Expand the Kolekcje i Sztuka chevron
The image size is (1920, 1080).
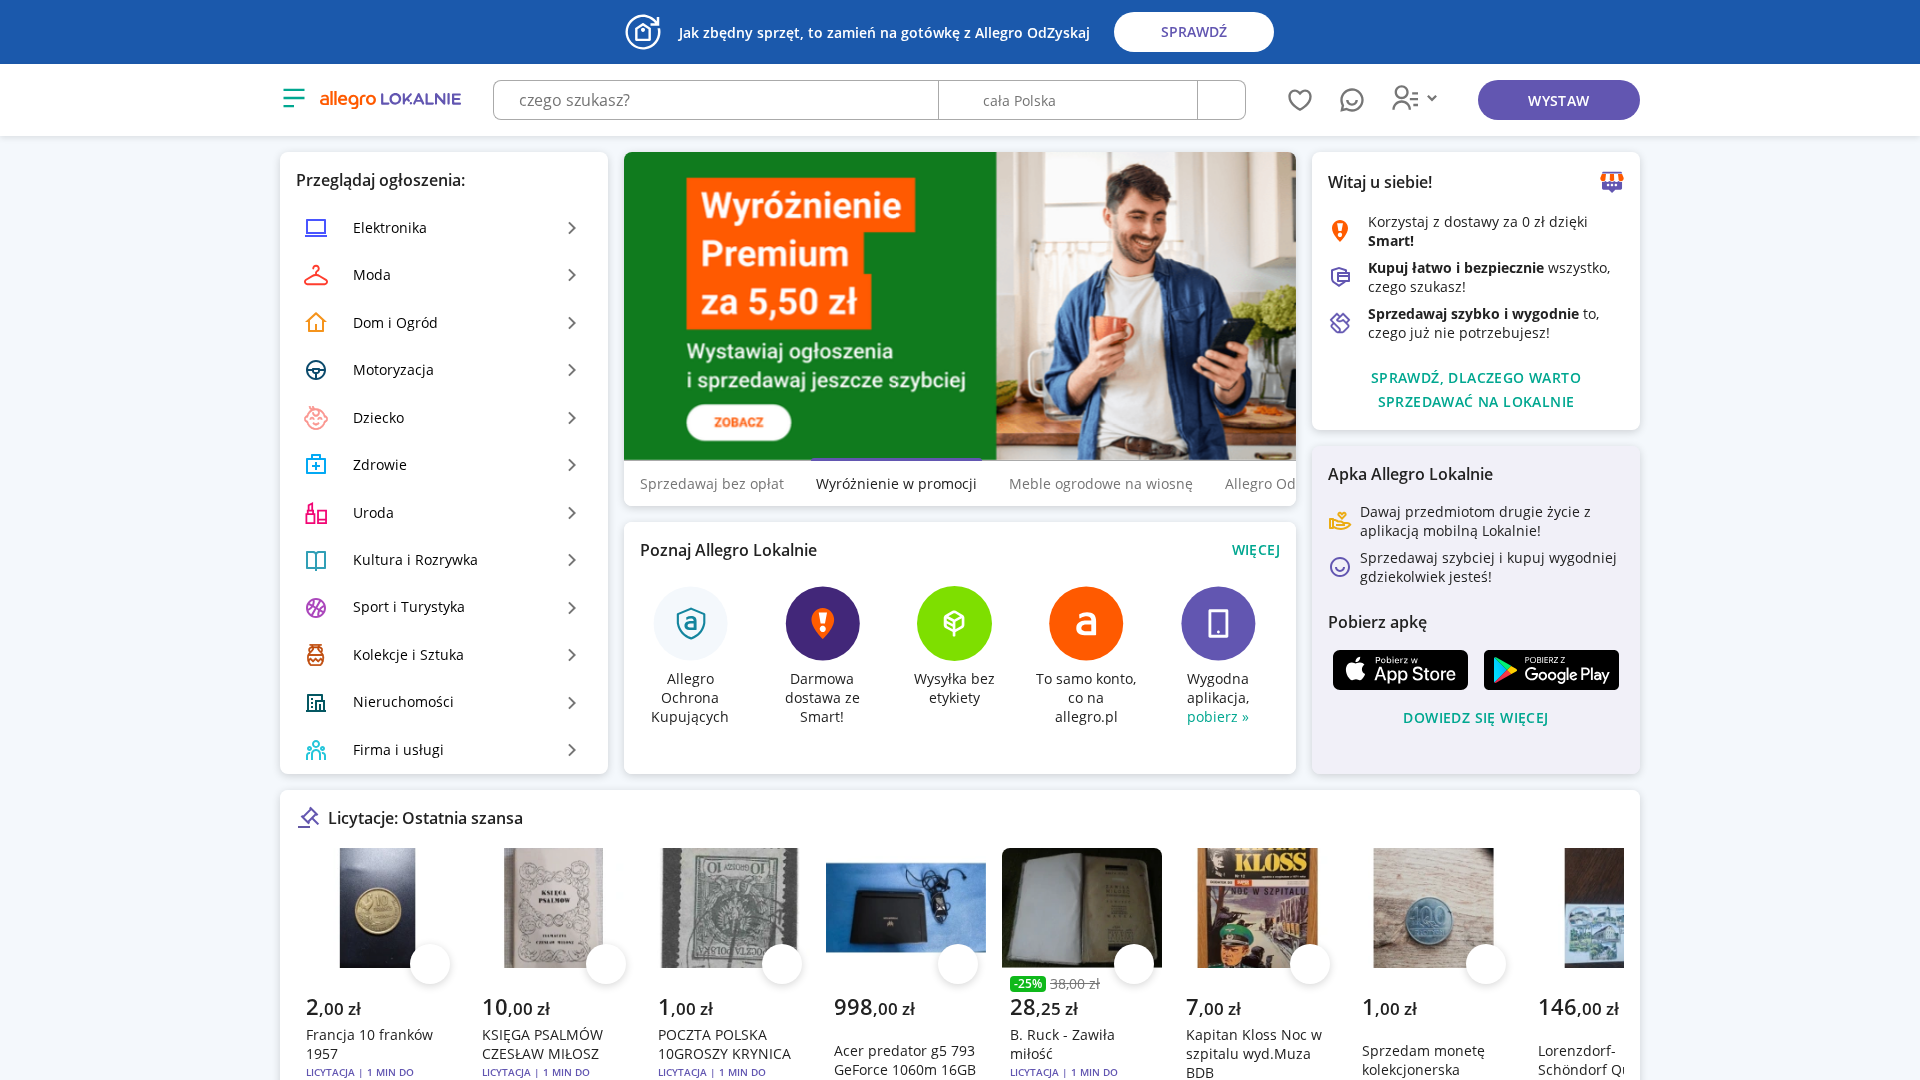pos(572,655)
